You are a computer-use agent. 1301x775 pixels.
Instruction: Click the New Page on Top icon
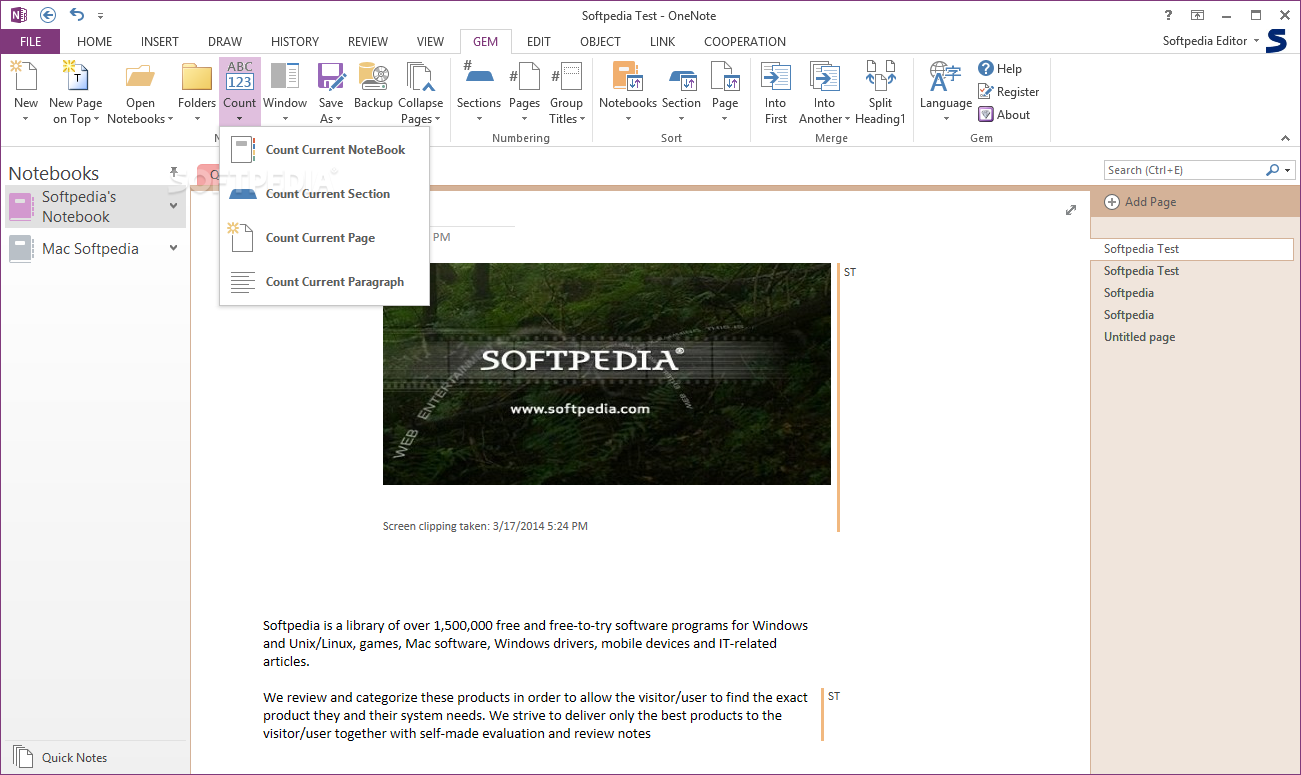(x=75, y=76)
